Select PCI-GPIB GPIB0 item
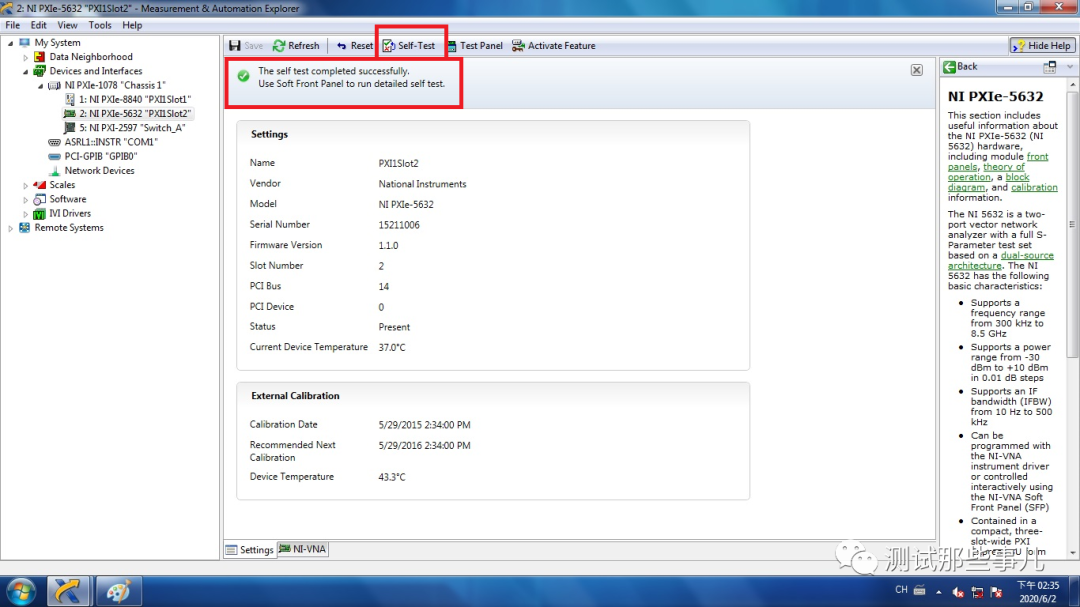The height and width of the screenshot is (607, 1080). tap(93, 156)
